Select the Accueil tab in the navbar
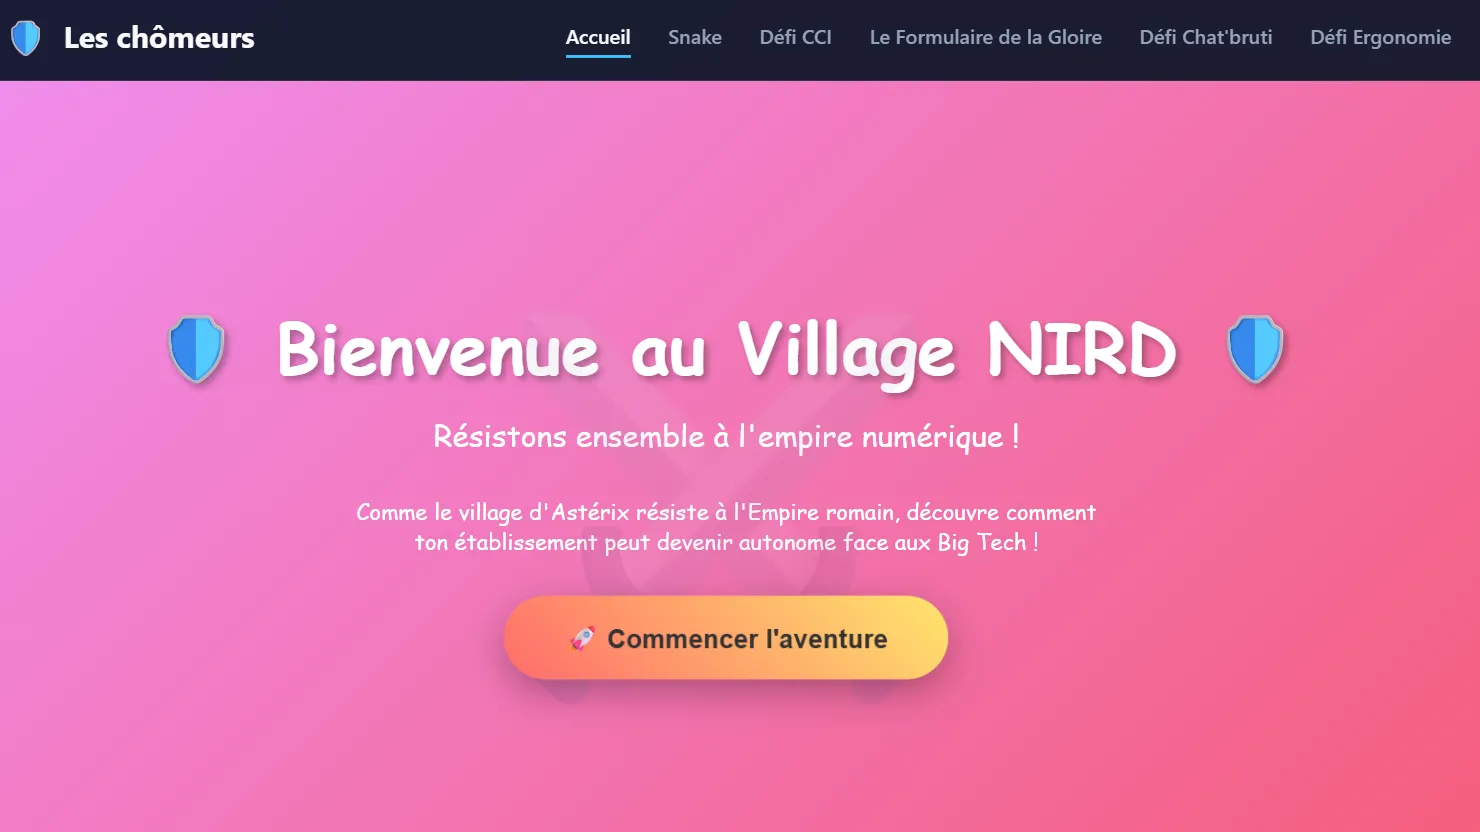 pos(598,36)
